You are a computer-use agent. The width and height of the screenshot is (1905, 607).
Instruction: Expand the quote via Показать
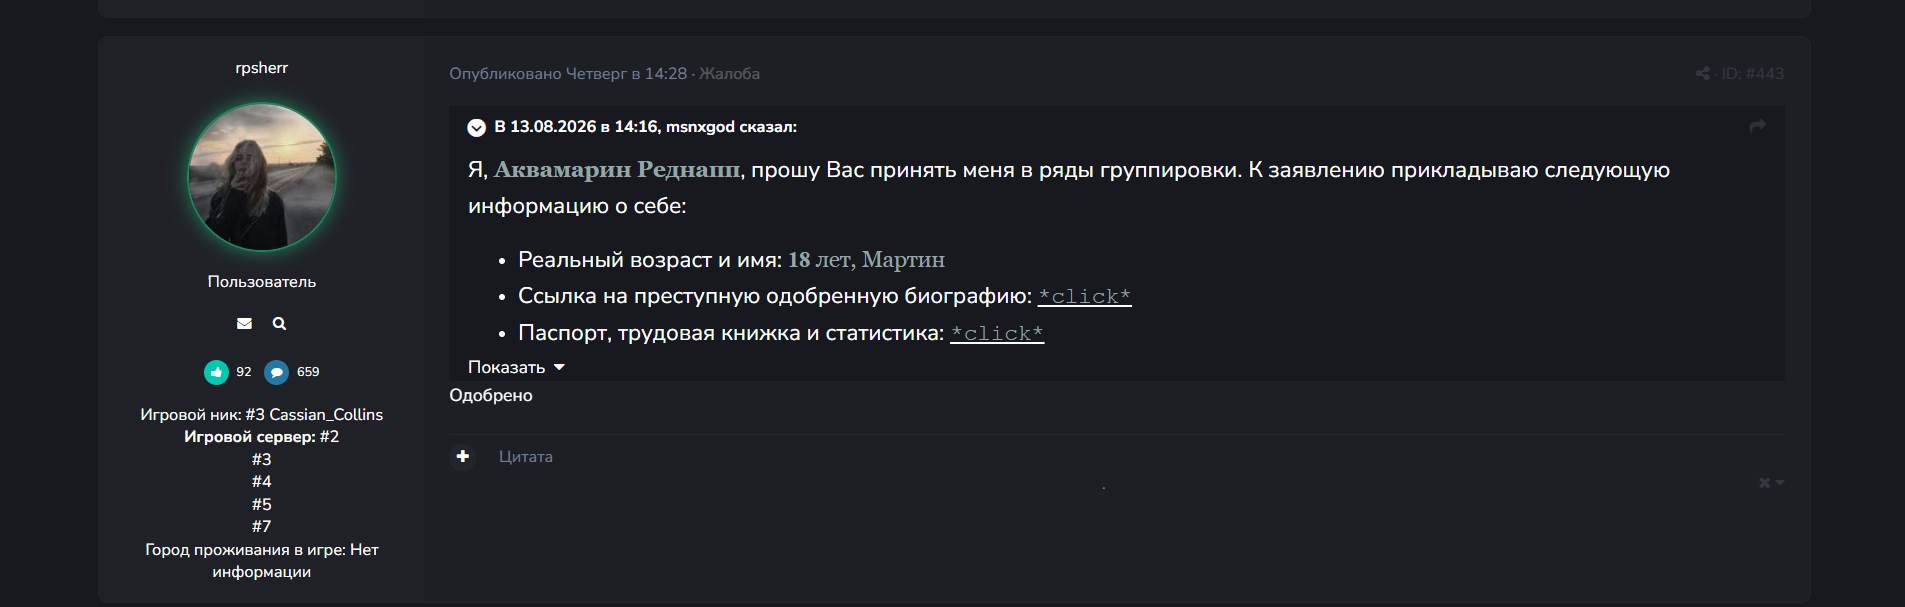516,367
